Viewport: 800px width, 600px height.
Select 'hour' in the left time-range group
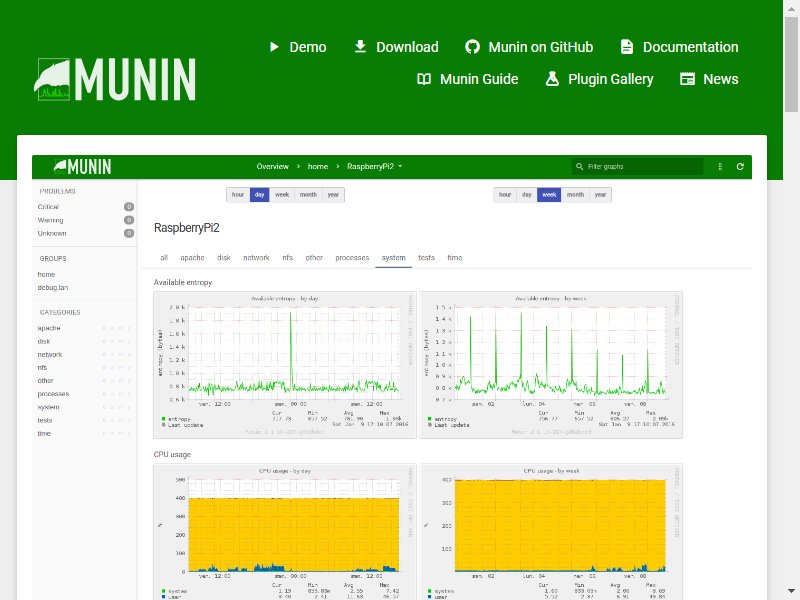(238, 195)
